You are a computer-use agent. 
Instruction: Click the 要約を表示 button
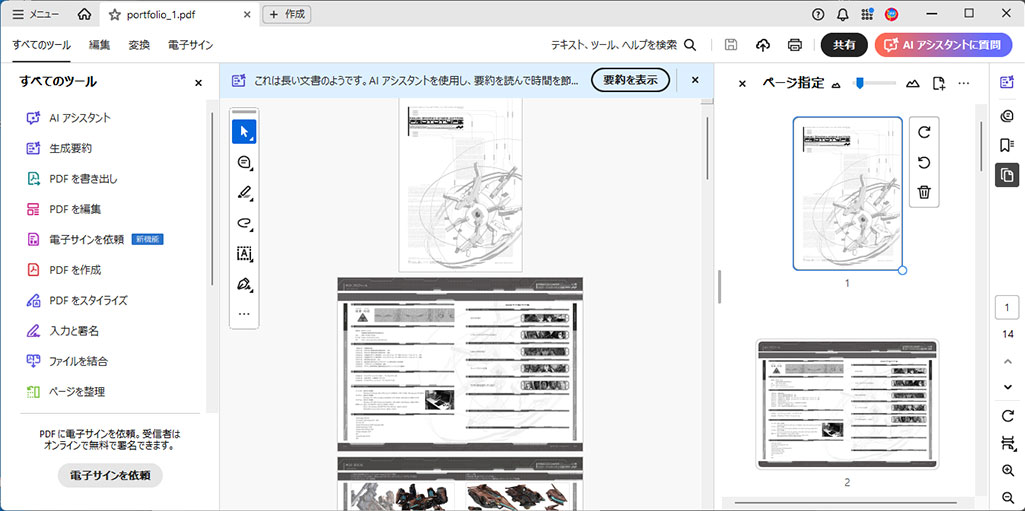tap(630, 80)
